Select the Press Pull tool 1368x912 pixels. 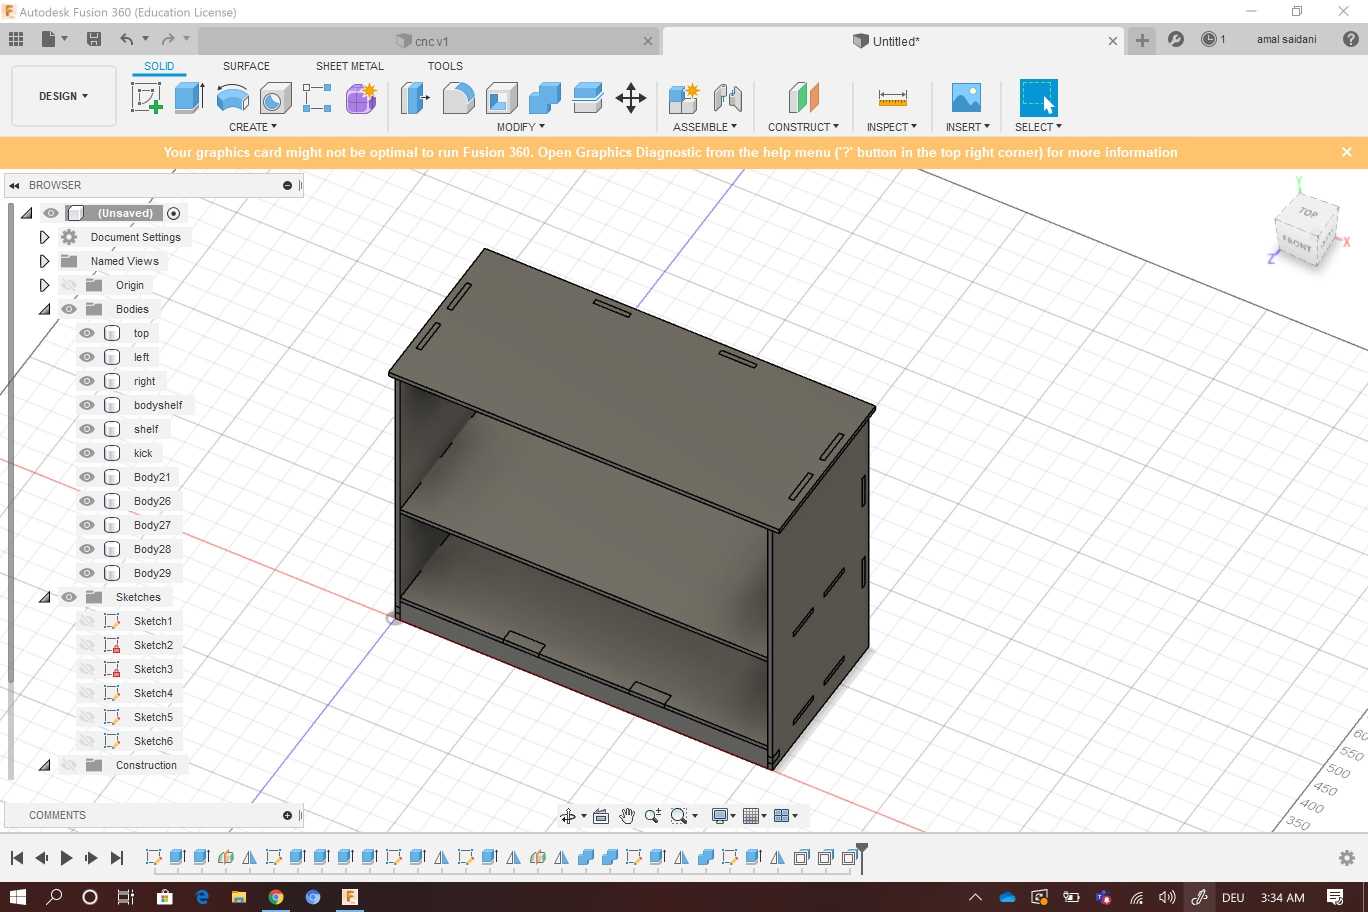(x=415, y=98)
